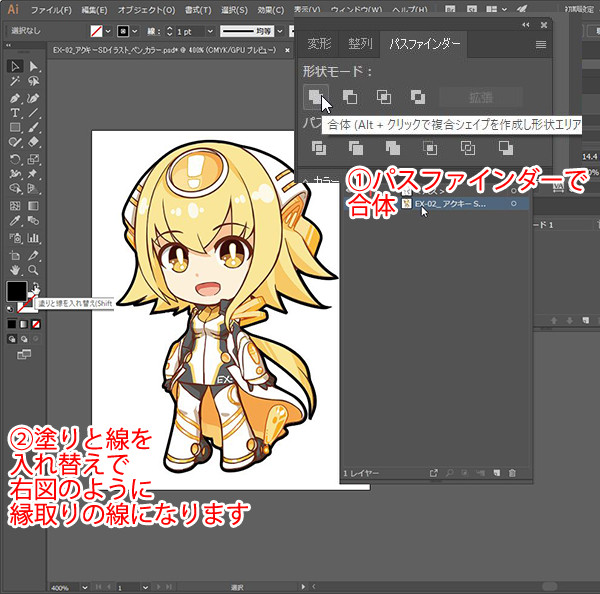This screenshot has width=600, height=594.
Task: Select the Hand tool
Action: (x=15, y=270)
